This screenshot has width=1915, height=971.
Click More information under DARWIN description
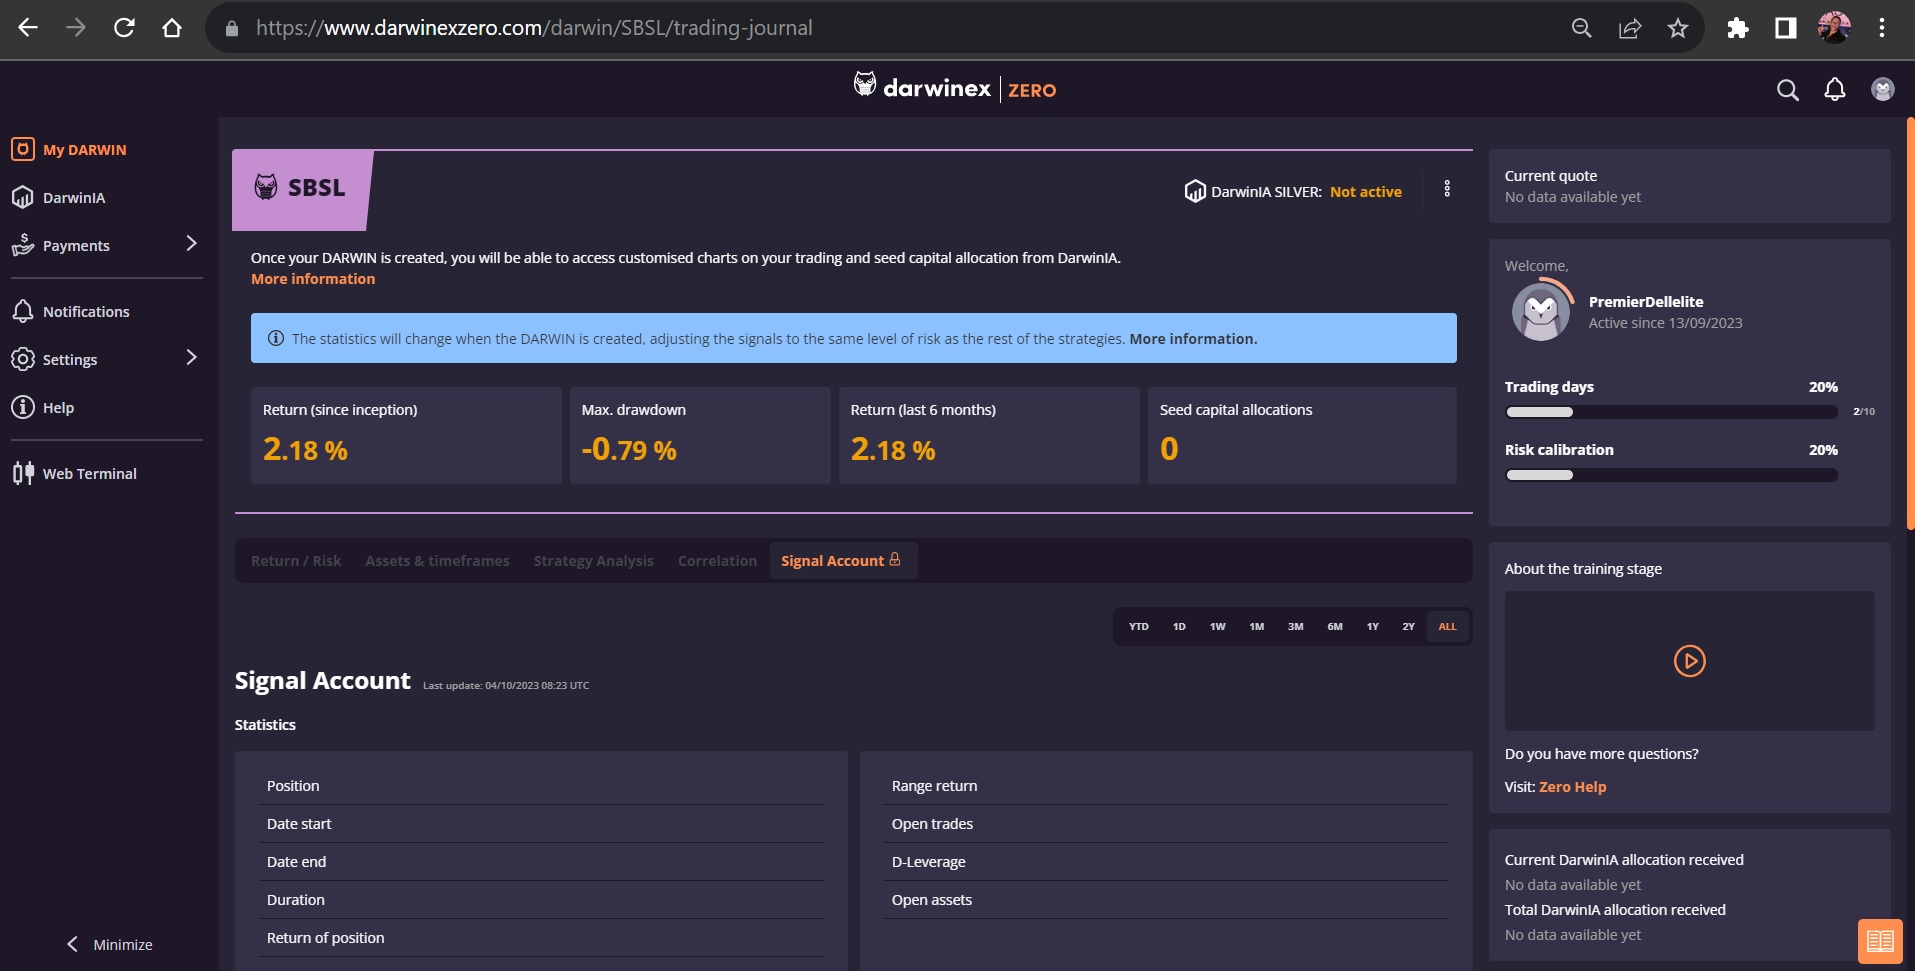click(313, 279)
